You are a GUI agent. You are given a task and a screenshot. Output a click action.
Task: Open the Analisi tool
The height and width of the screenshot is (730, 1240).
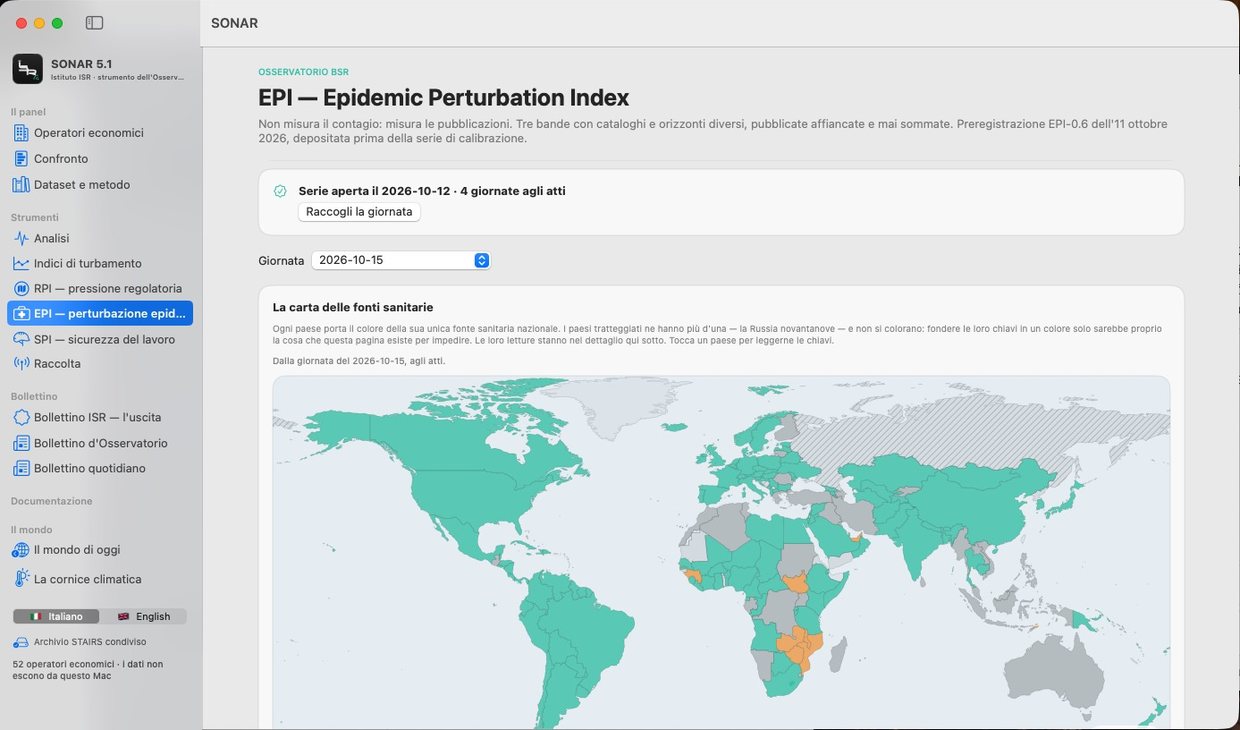tap(100, 238)
